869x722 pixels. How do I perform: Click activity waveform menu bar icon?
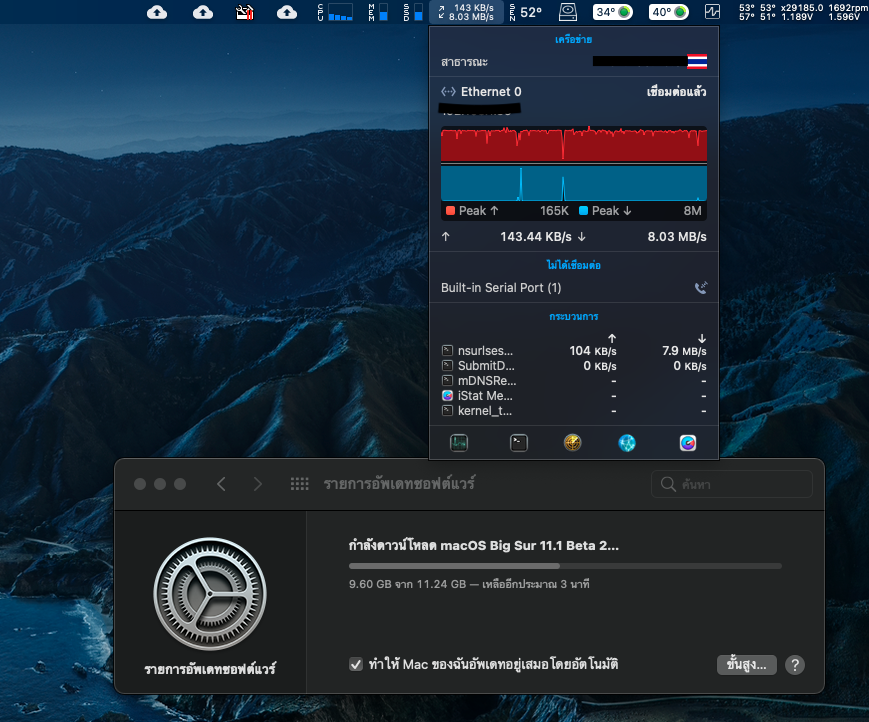[x=712, y=12]
